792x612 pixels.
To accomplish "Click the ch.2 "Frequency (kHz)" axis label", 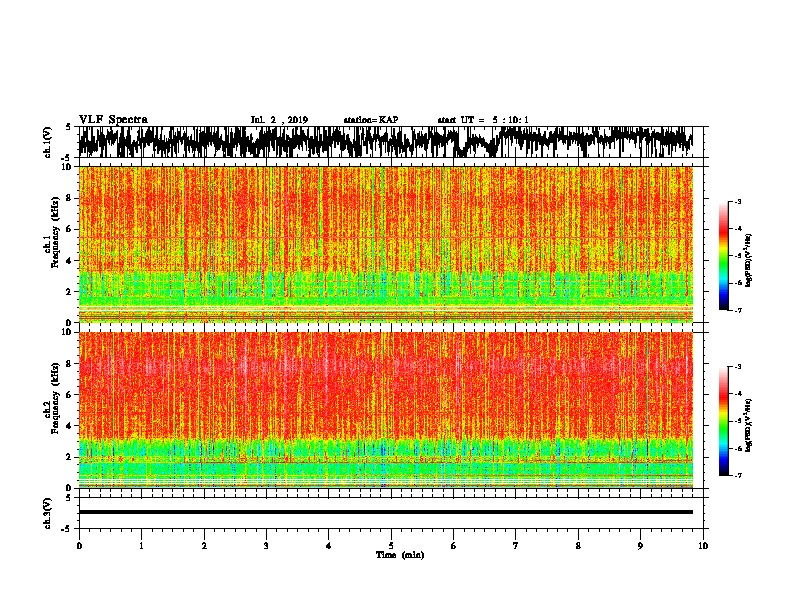I will pos(56,398).
